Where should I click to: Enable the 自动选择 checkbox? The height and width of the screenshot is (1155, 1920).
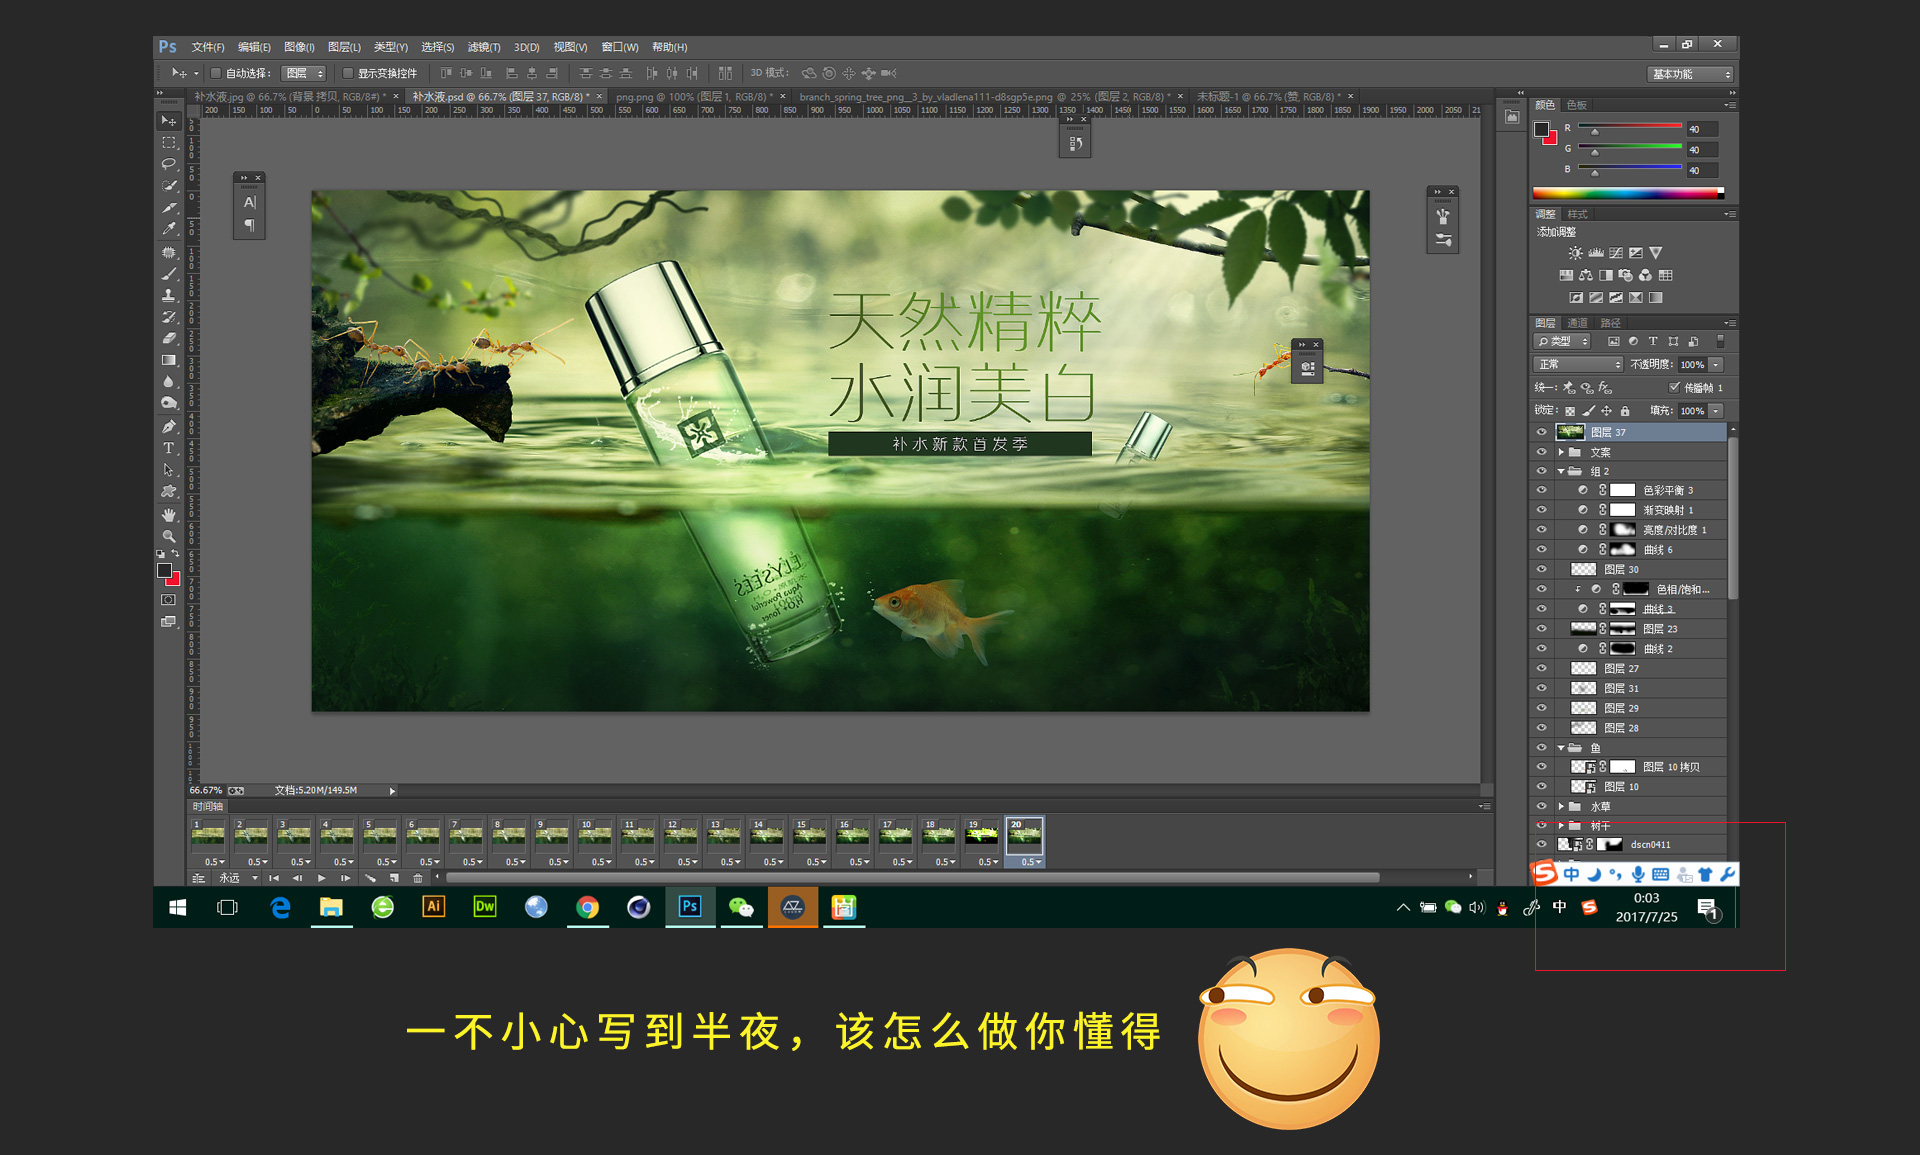(215, 73)
